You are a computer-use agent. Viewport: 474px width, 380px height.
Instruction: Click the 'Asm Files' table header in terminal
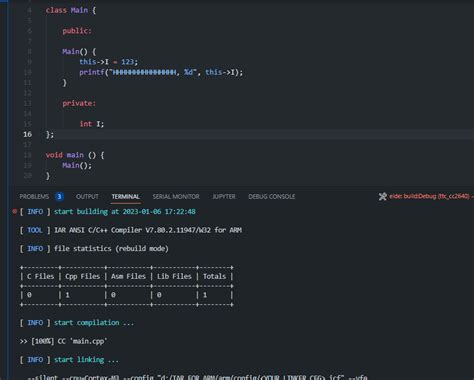point(128,276)
